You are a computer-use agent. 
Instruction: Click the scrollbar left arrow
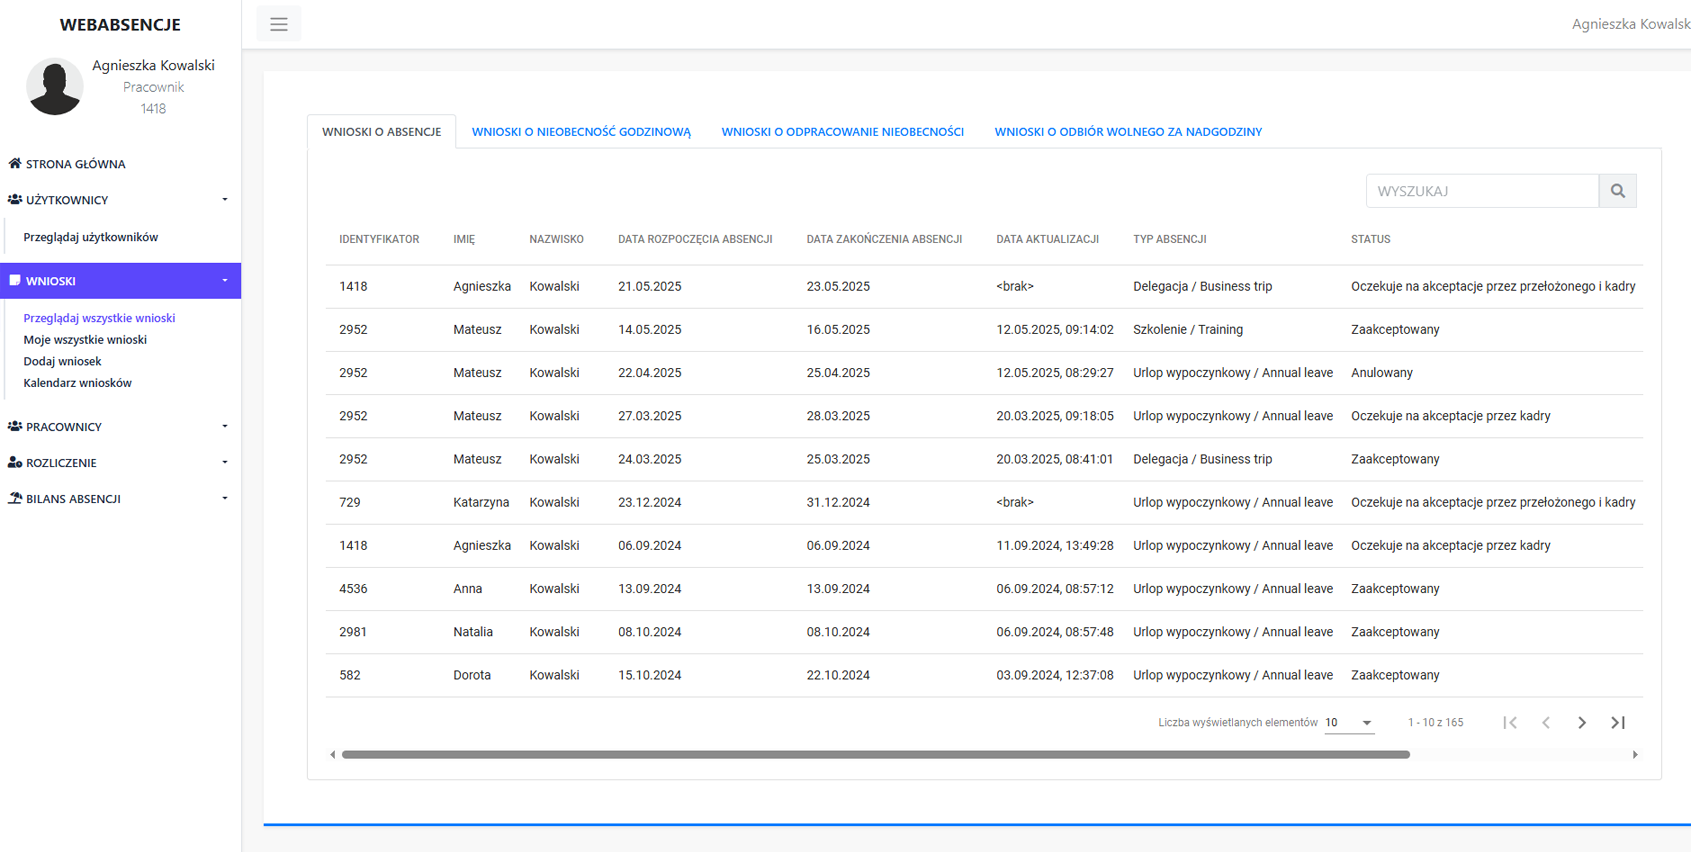(x=333, y=755)
